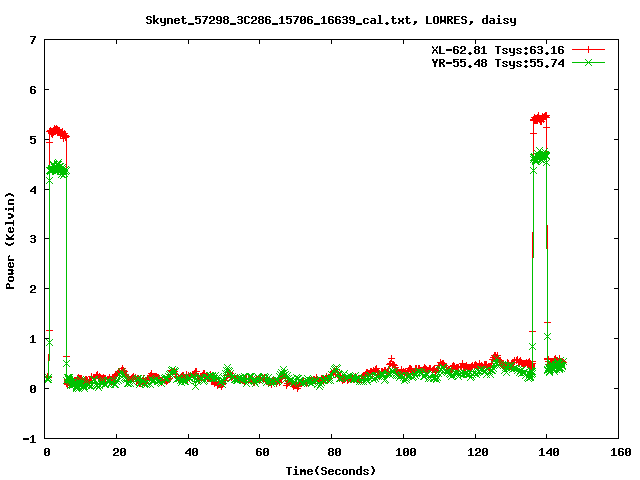Click the y-axis tick label 5
Viewport: 640px width, 480px height.
[x=33, y=140]
